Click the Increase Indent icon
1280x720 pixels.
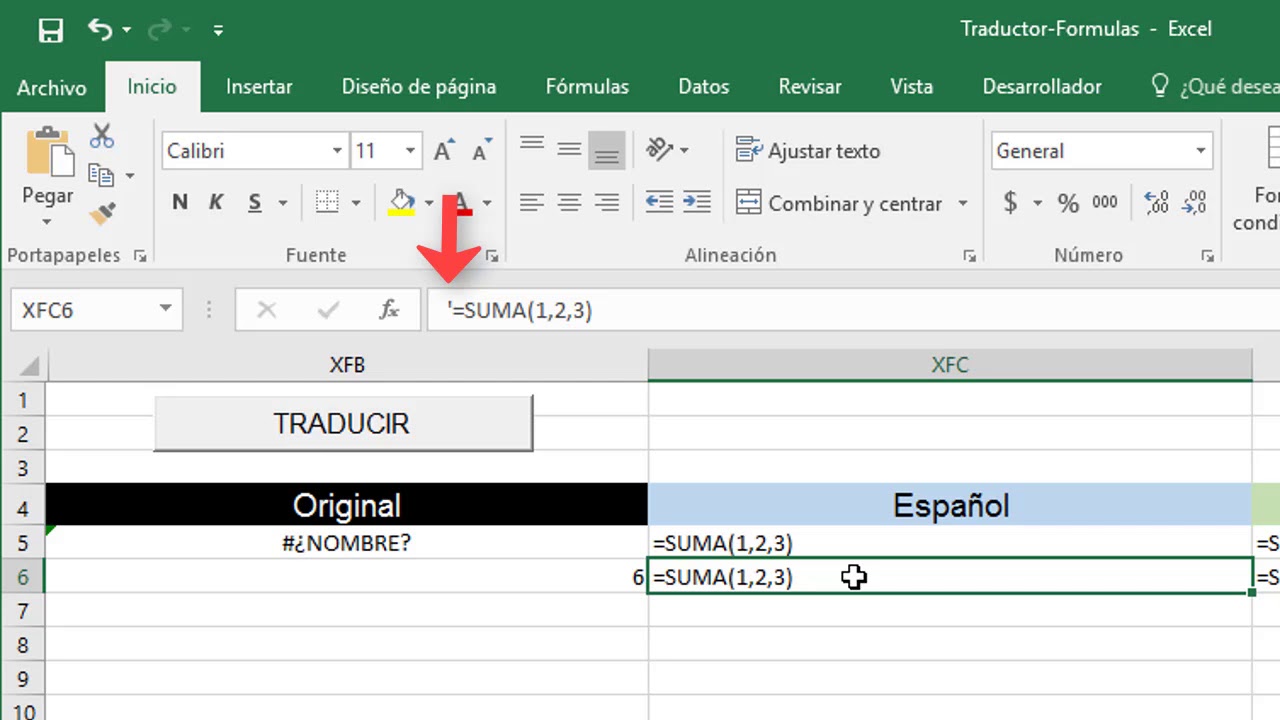point(697,203)
